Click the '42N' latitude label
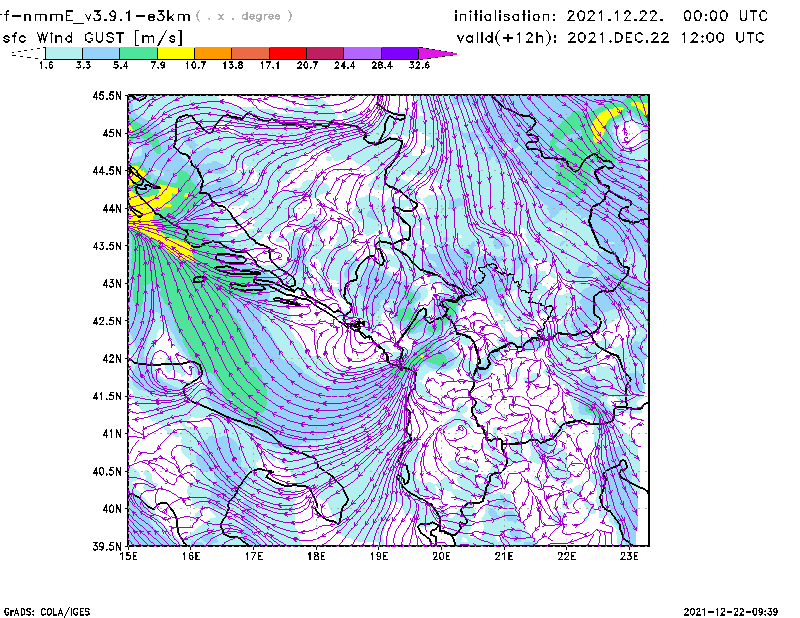This screenshot has width=800, height=618. 112,358
